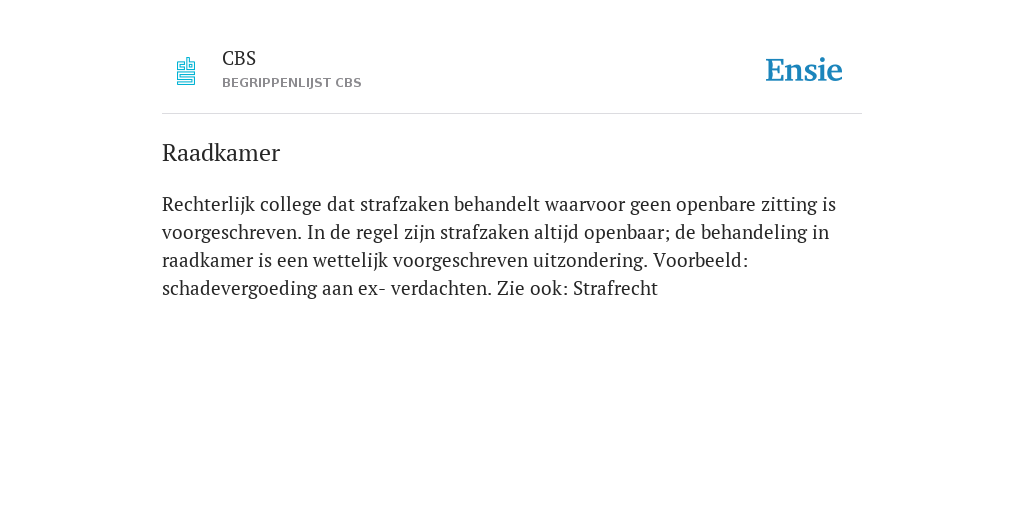The height and width of the screenshot is (512, 1024).
Task: Click the word 'Voorbeeld:' in the definition
Action: 700,261
